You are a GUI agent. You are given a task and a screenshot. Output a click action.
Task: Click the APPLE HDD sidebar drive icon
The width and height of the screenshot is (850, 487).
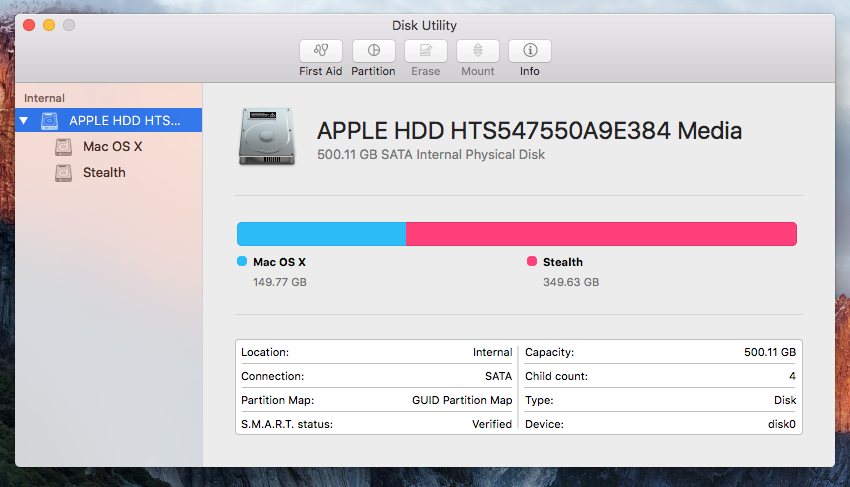(x=49, y=120)
